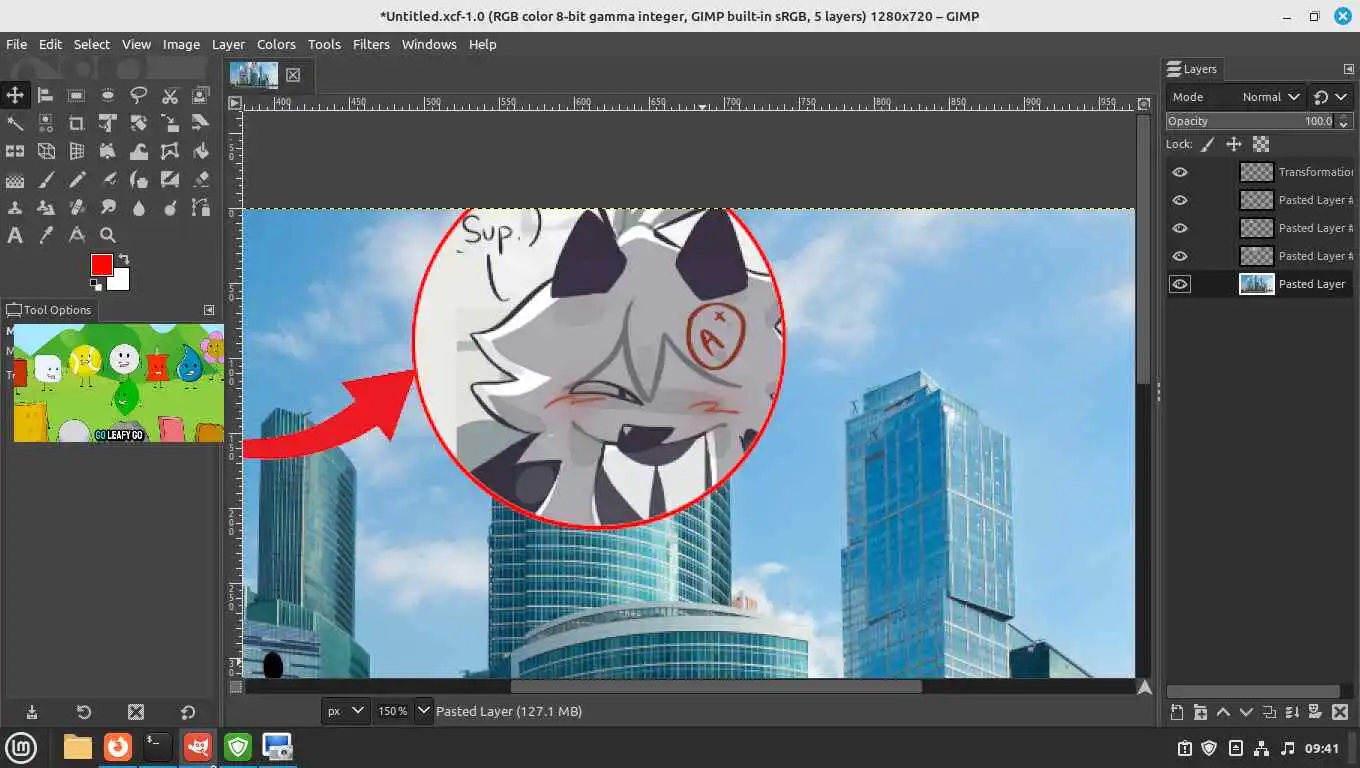Open the Layers panel configure tab menu

point(1348,69)
